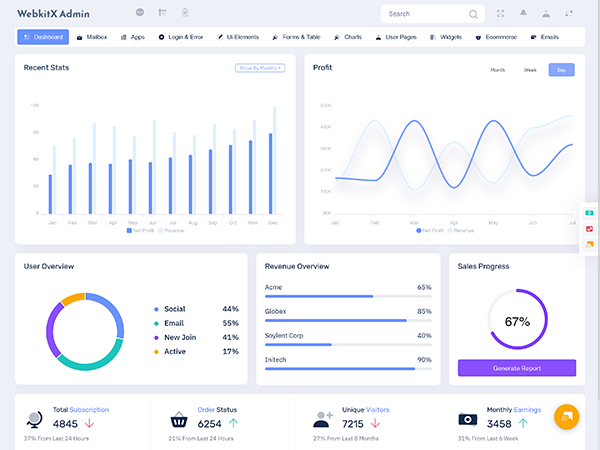
Task: Toggle fullscreen with the expand icon
Action: (x=499, y=14)
